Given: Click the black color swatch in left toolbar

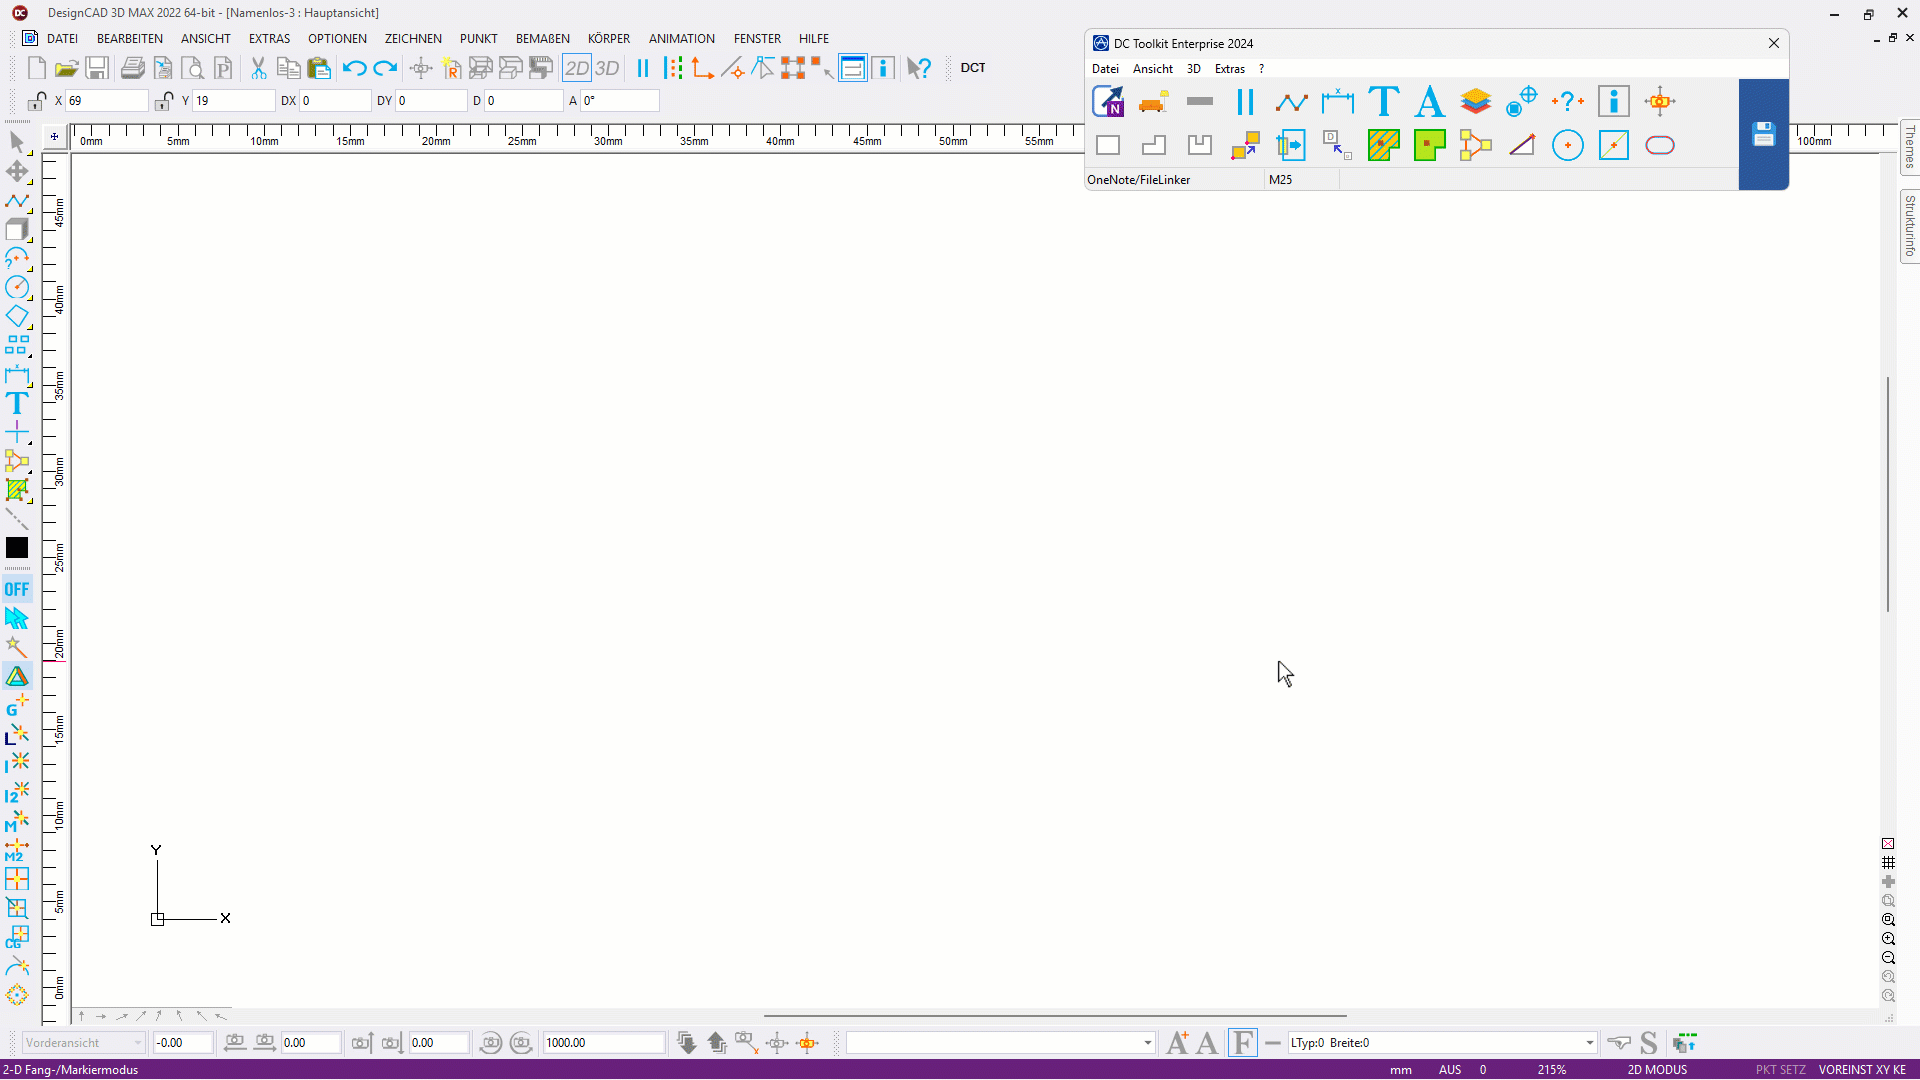Looking at the screenshot, I should 17,548.
